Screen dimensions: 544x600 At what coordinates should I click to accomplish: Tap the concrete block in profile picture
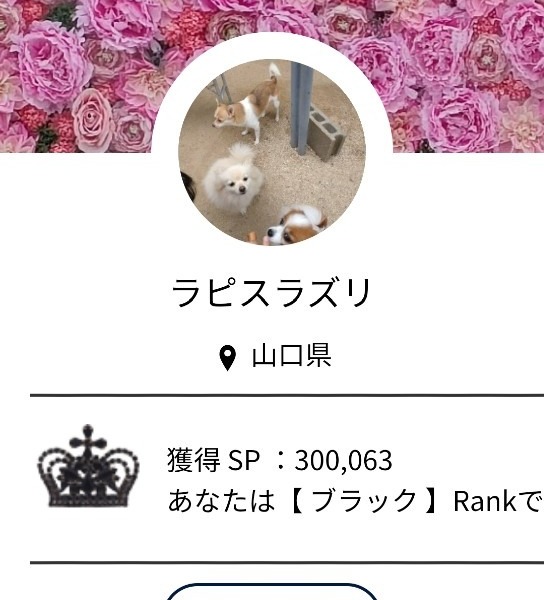point(326,132)
